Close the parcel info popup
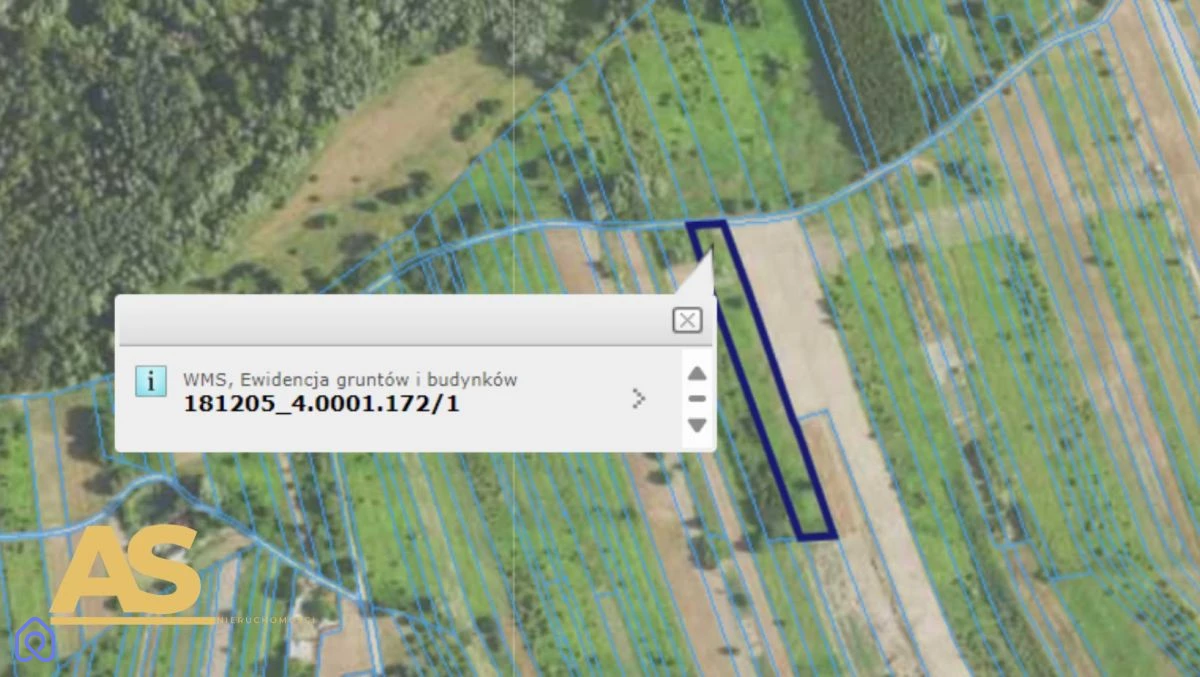1200x677 pixels. tap(687, 320)
